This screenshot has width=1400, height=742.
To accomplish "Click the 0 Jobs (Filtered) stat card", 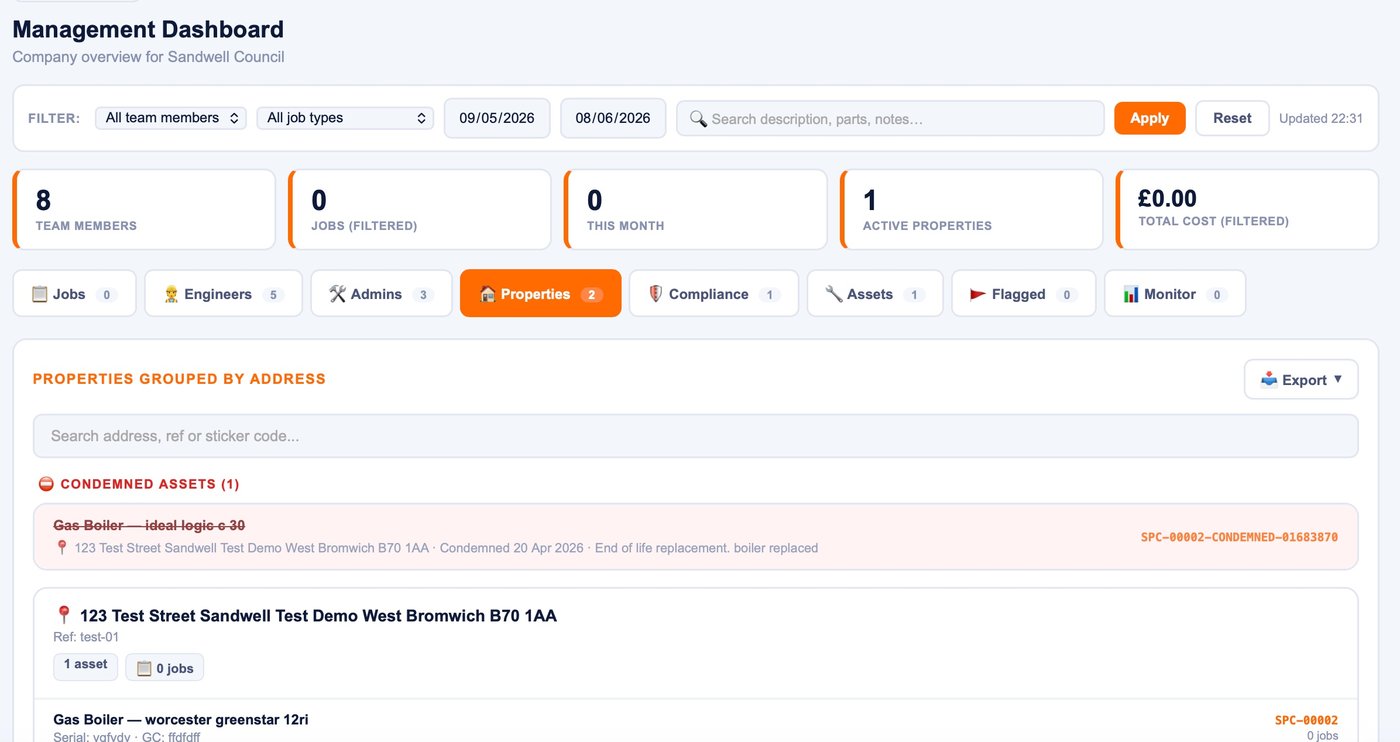I will click(x=420, y=209).
